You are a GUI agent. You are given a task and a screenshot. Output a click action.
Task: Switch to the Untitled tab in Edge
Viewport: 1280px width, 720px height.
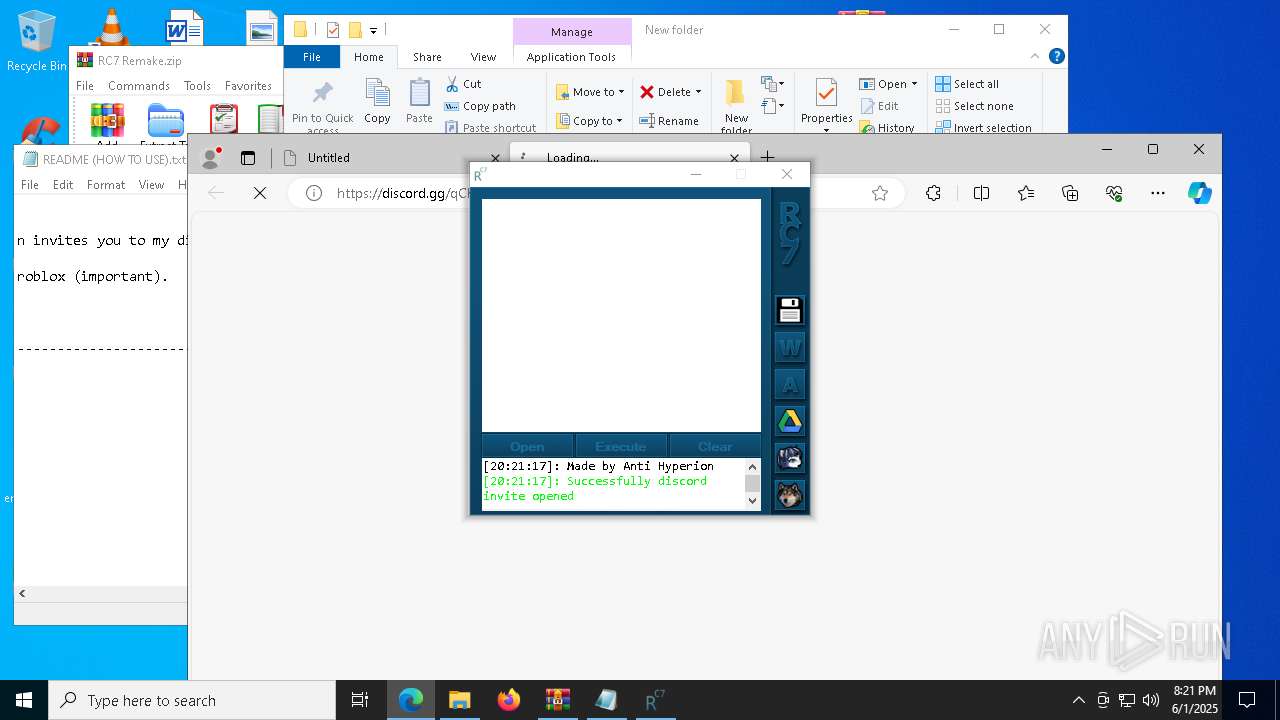point(390,157)
